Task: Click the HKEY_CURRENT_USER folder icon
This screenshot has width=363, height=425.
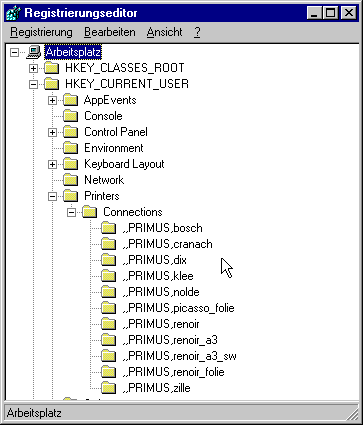Action: (52, 84)
